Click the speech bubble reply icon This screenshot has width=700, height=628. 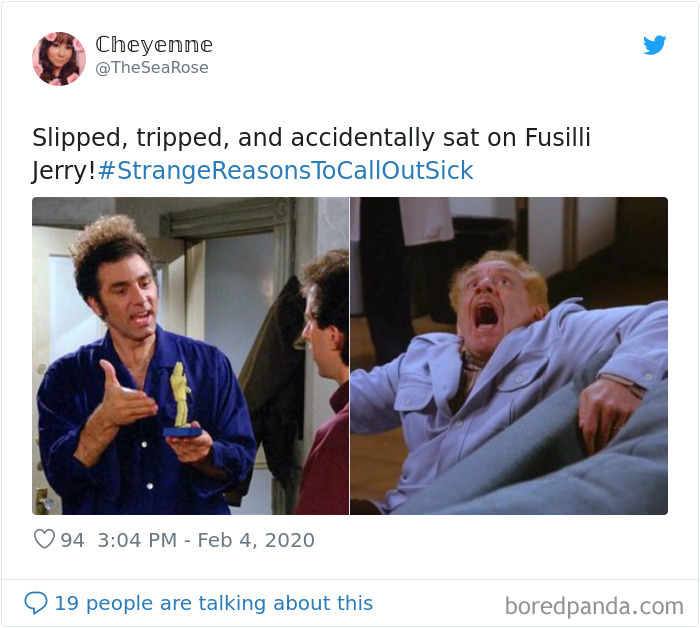36,603
